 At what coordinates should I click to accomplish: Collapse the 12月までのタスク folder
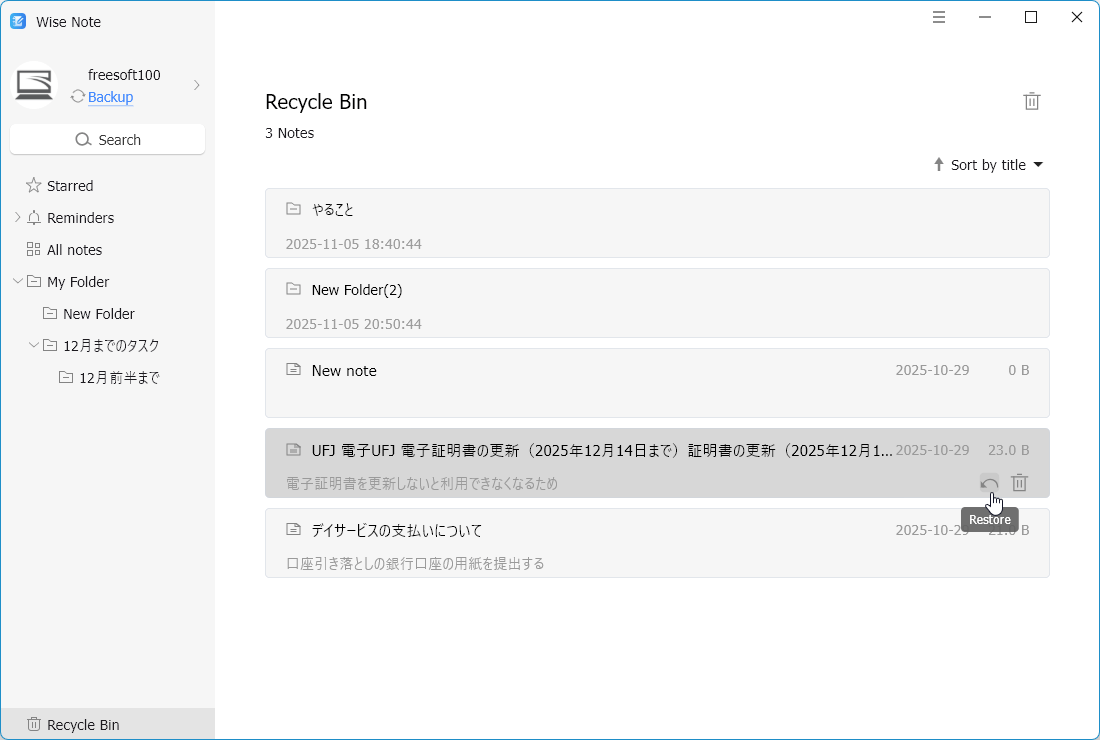pos(33,346)
